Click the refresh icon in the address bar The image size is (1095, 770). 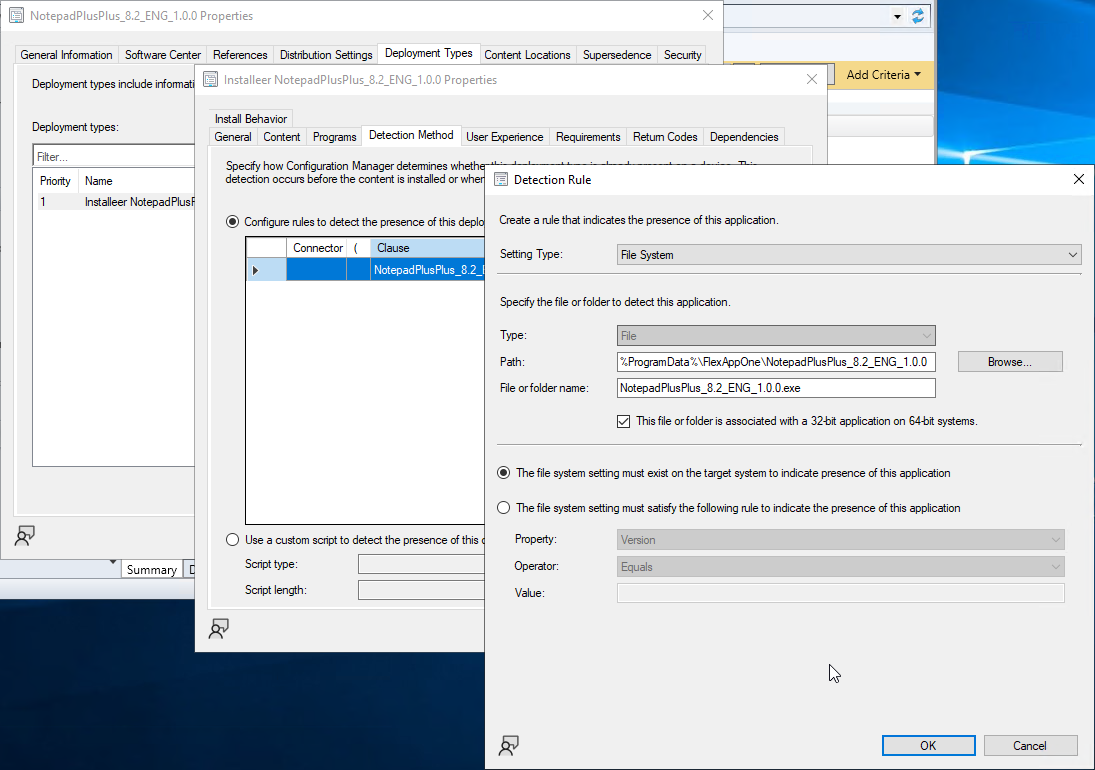[x=917, y=16]
